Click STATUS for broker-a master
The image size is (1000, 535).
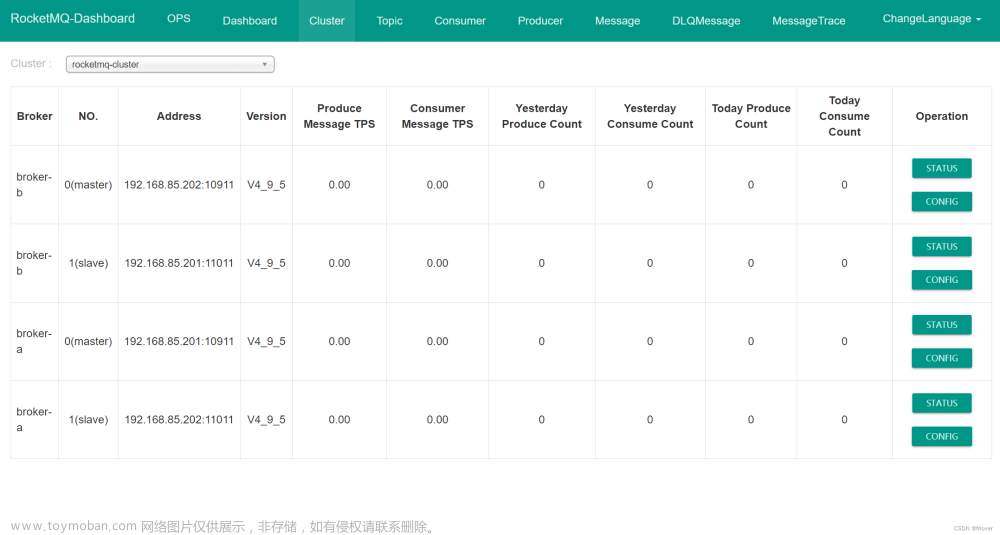(941, 325)
